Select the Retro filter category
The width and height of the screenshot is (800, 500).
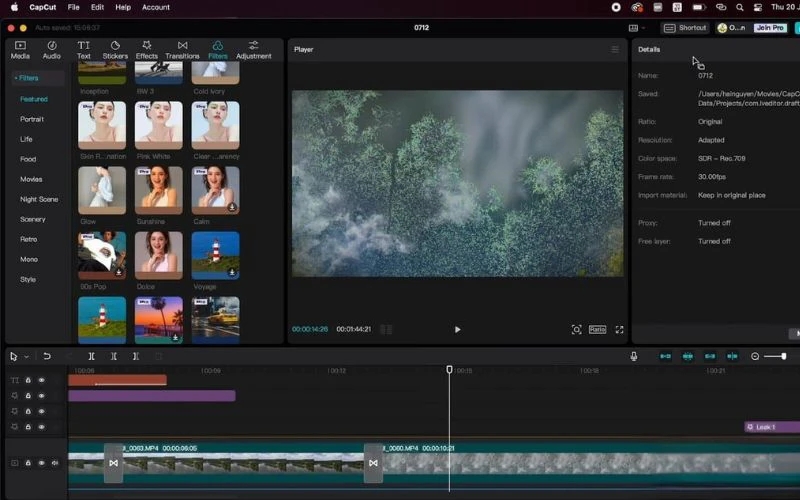pyautogui.click(x=29, y=239)
